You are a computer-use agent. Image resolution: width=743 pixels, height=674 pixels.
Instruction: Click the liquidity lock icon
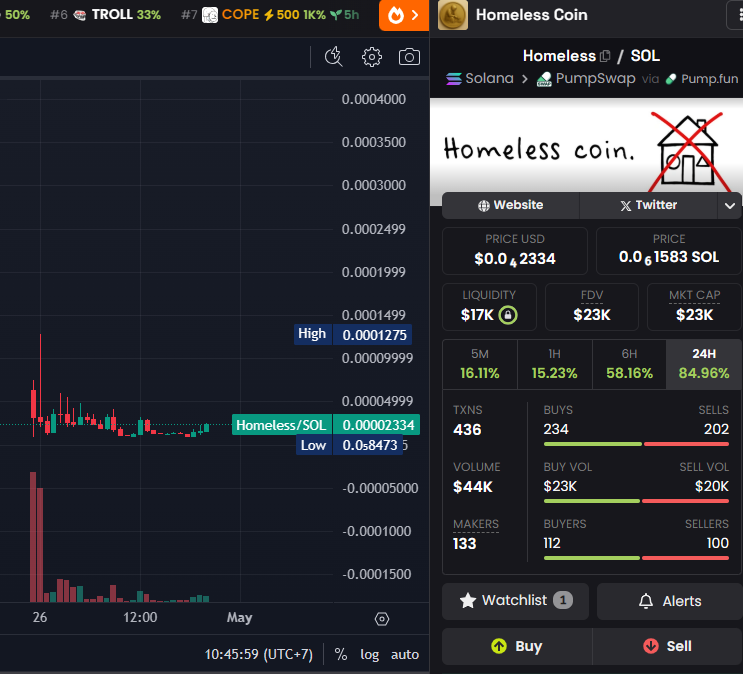coord(507,315)
